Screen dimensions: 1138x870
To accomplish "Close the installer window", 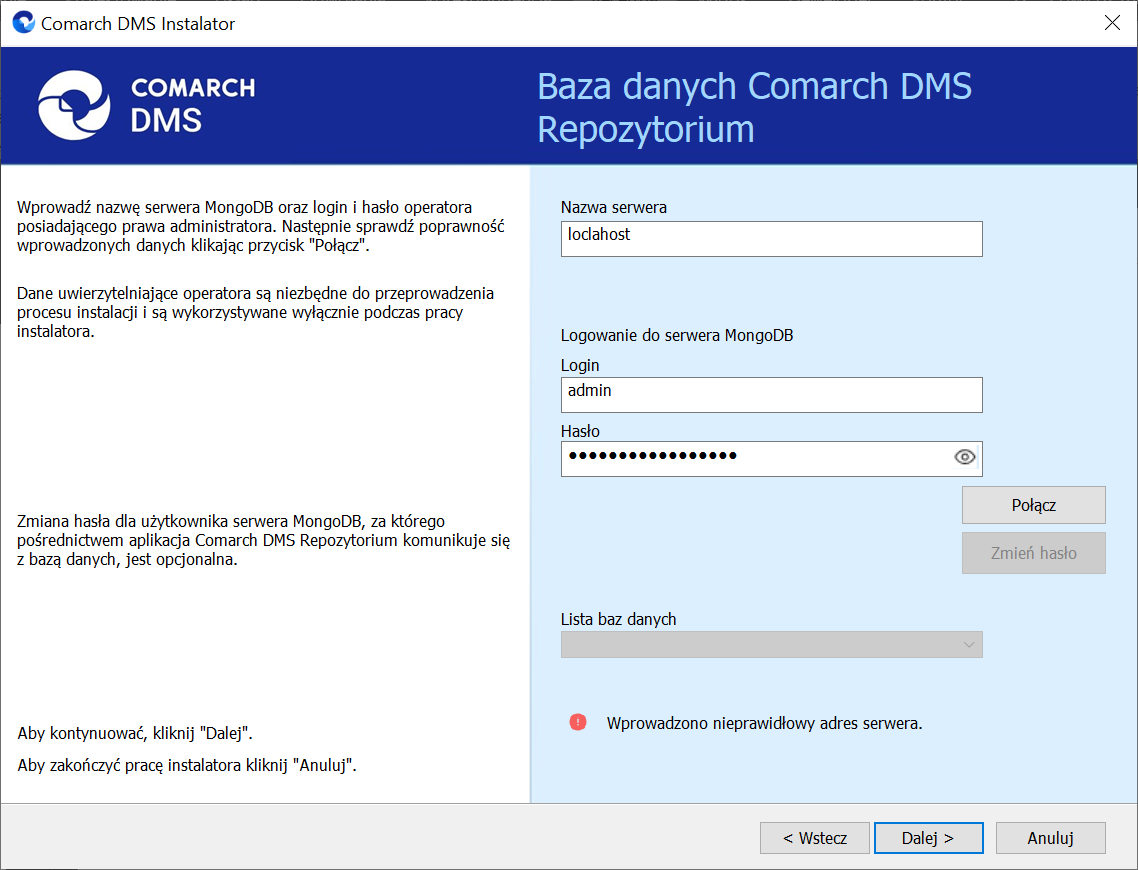I will [1112, 22].
